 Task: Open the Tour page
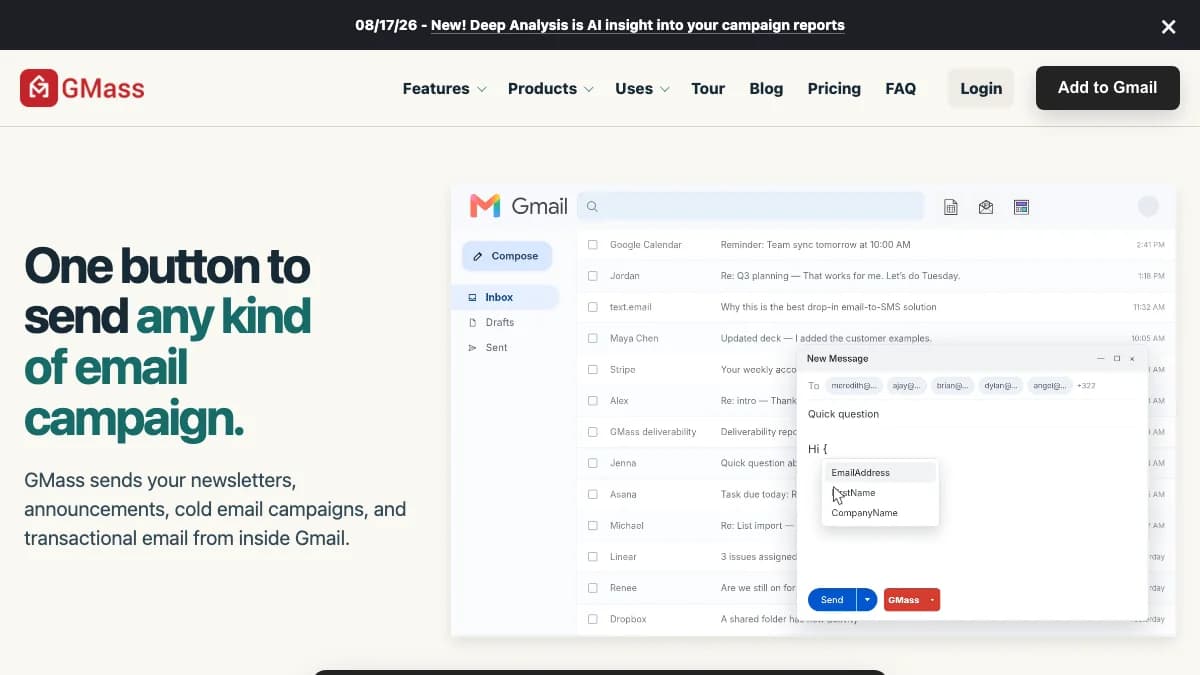point(708,88)
